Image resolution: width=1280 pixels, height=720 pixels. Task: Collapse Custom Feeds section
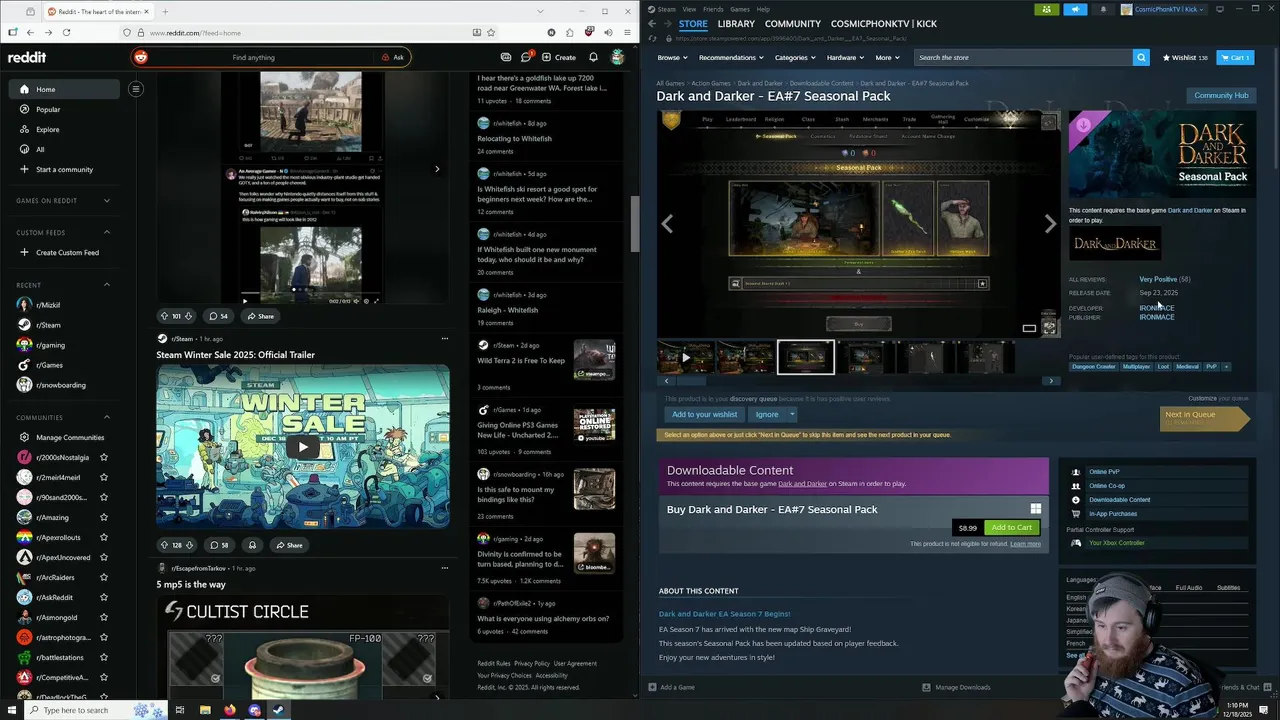click(107, 232)
